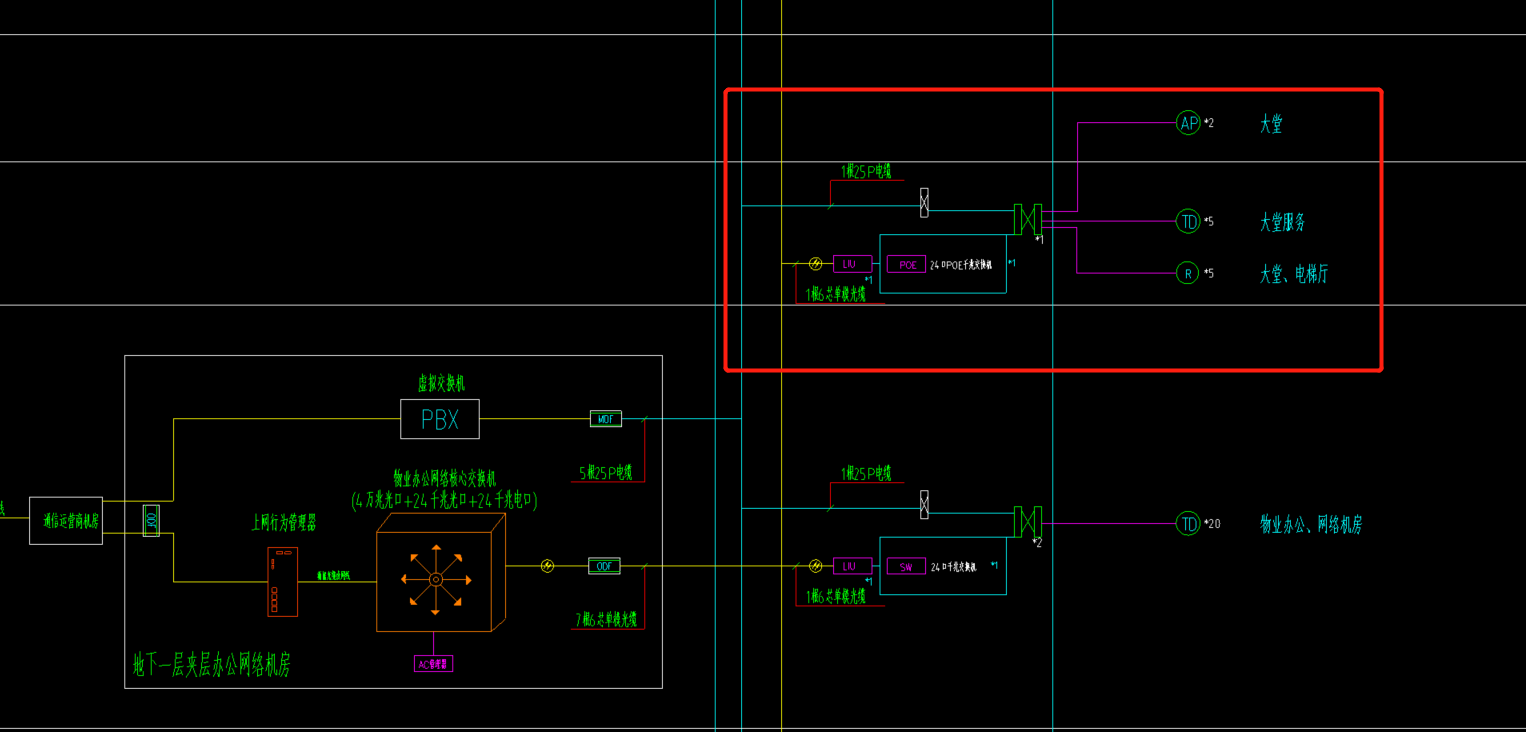The width and height of the screenshot is (1526, 732).
Task: Select the 物业办公网络核心交换机 label
Action: pyautogui.click(x=444, y=478)
